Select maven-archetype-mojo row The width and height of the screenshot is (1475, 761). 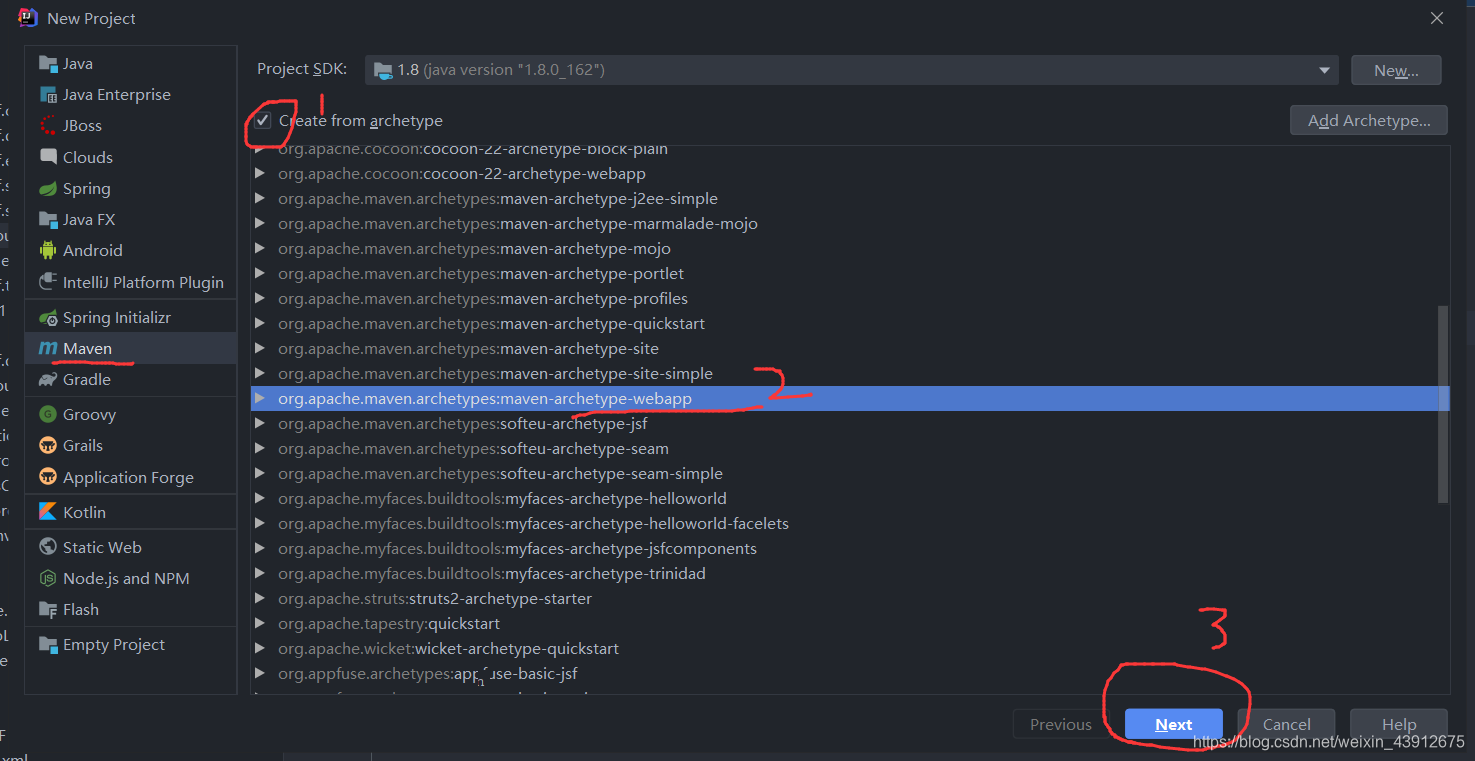(850, 248)
